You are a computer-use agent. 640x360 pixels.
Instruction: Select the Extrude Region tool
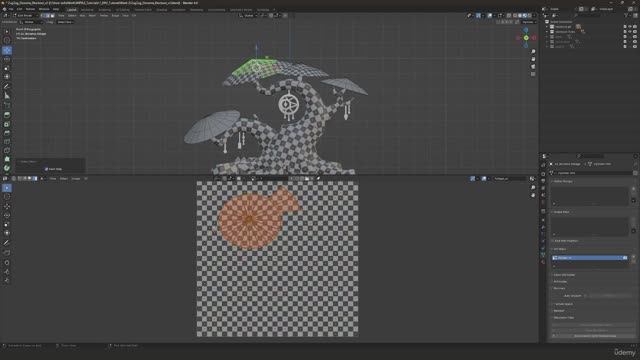tap(7, 115)
